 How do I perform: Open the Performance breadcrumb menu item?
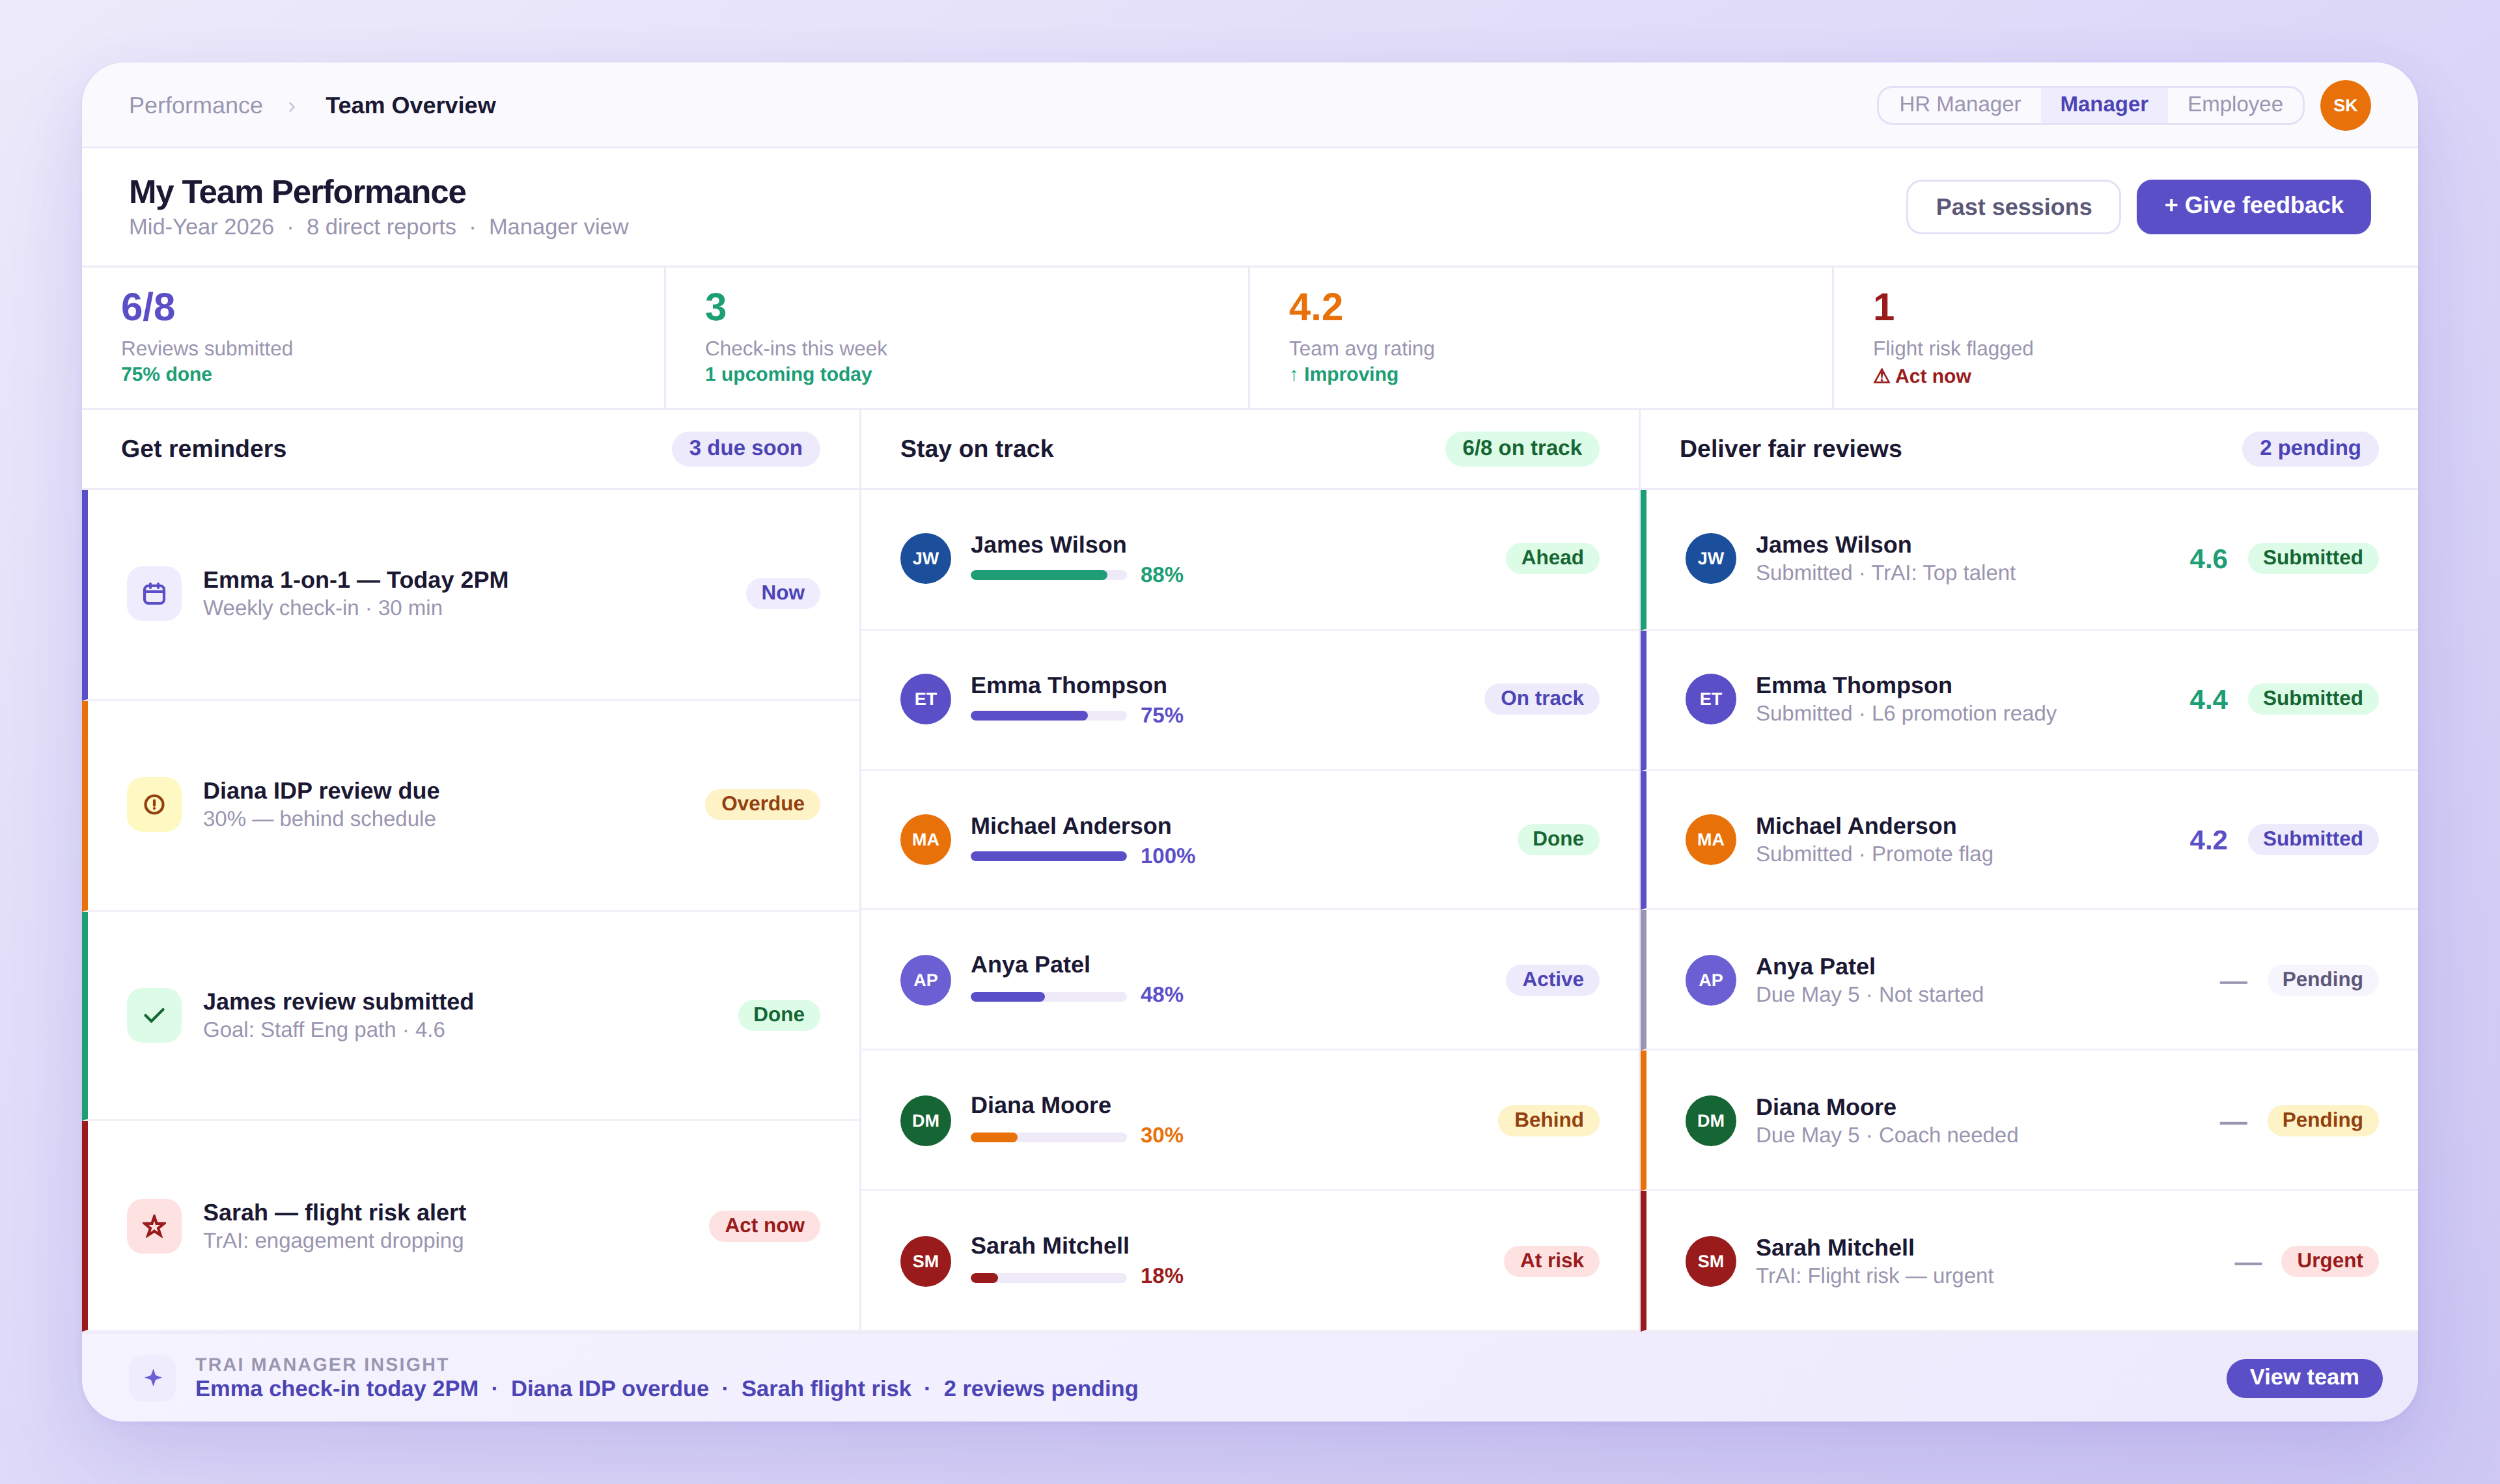pyautogui.click(x=196, y=104)
